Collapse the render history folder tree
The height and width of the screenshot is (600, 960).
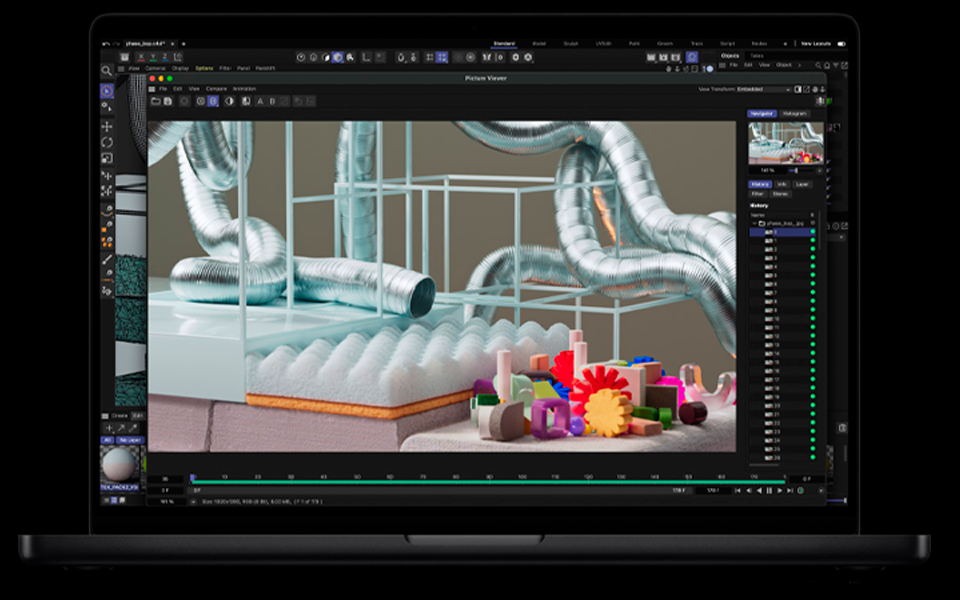755,223
